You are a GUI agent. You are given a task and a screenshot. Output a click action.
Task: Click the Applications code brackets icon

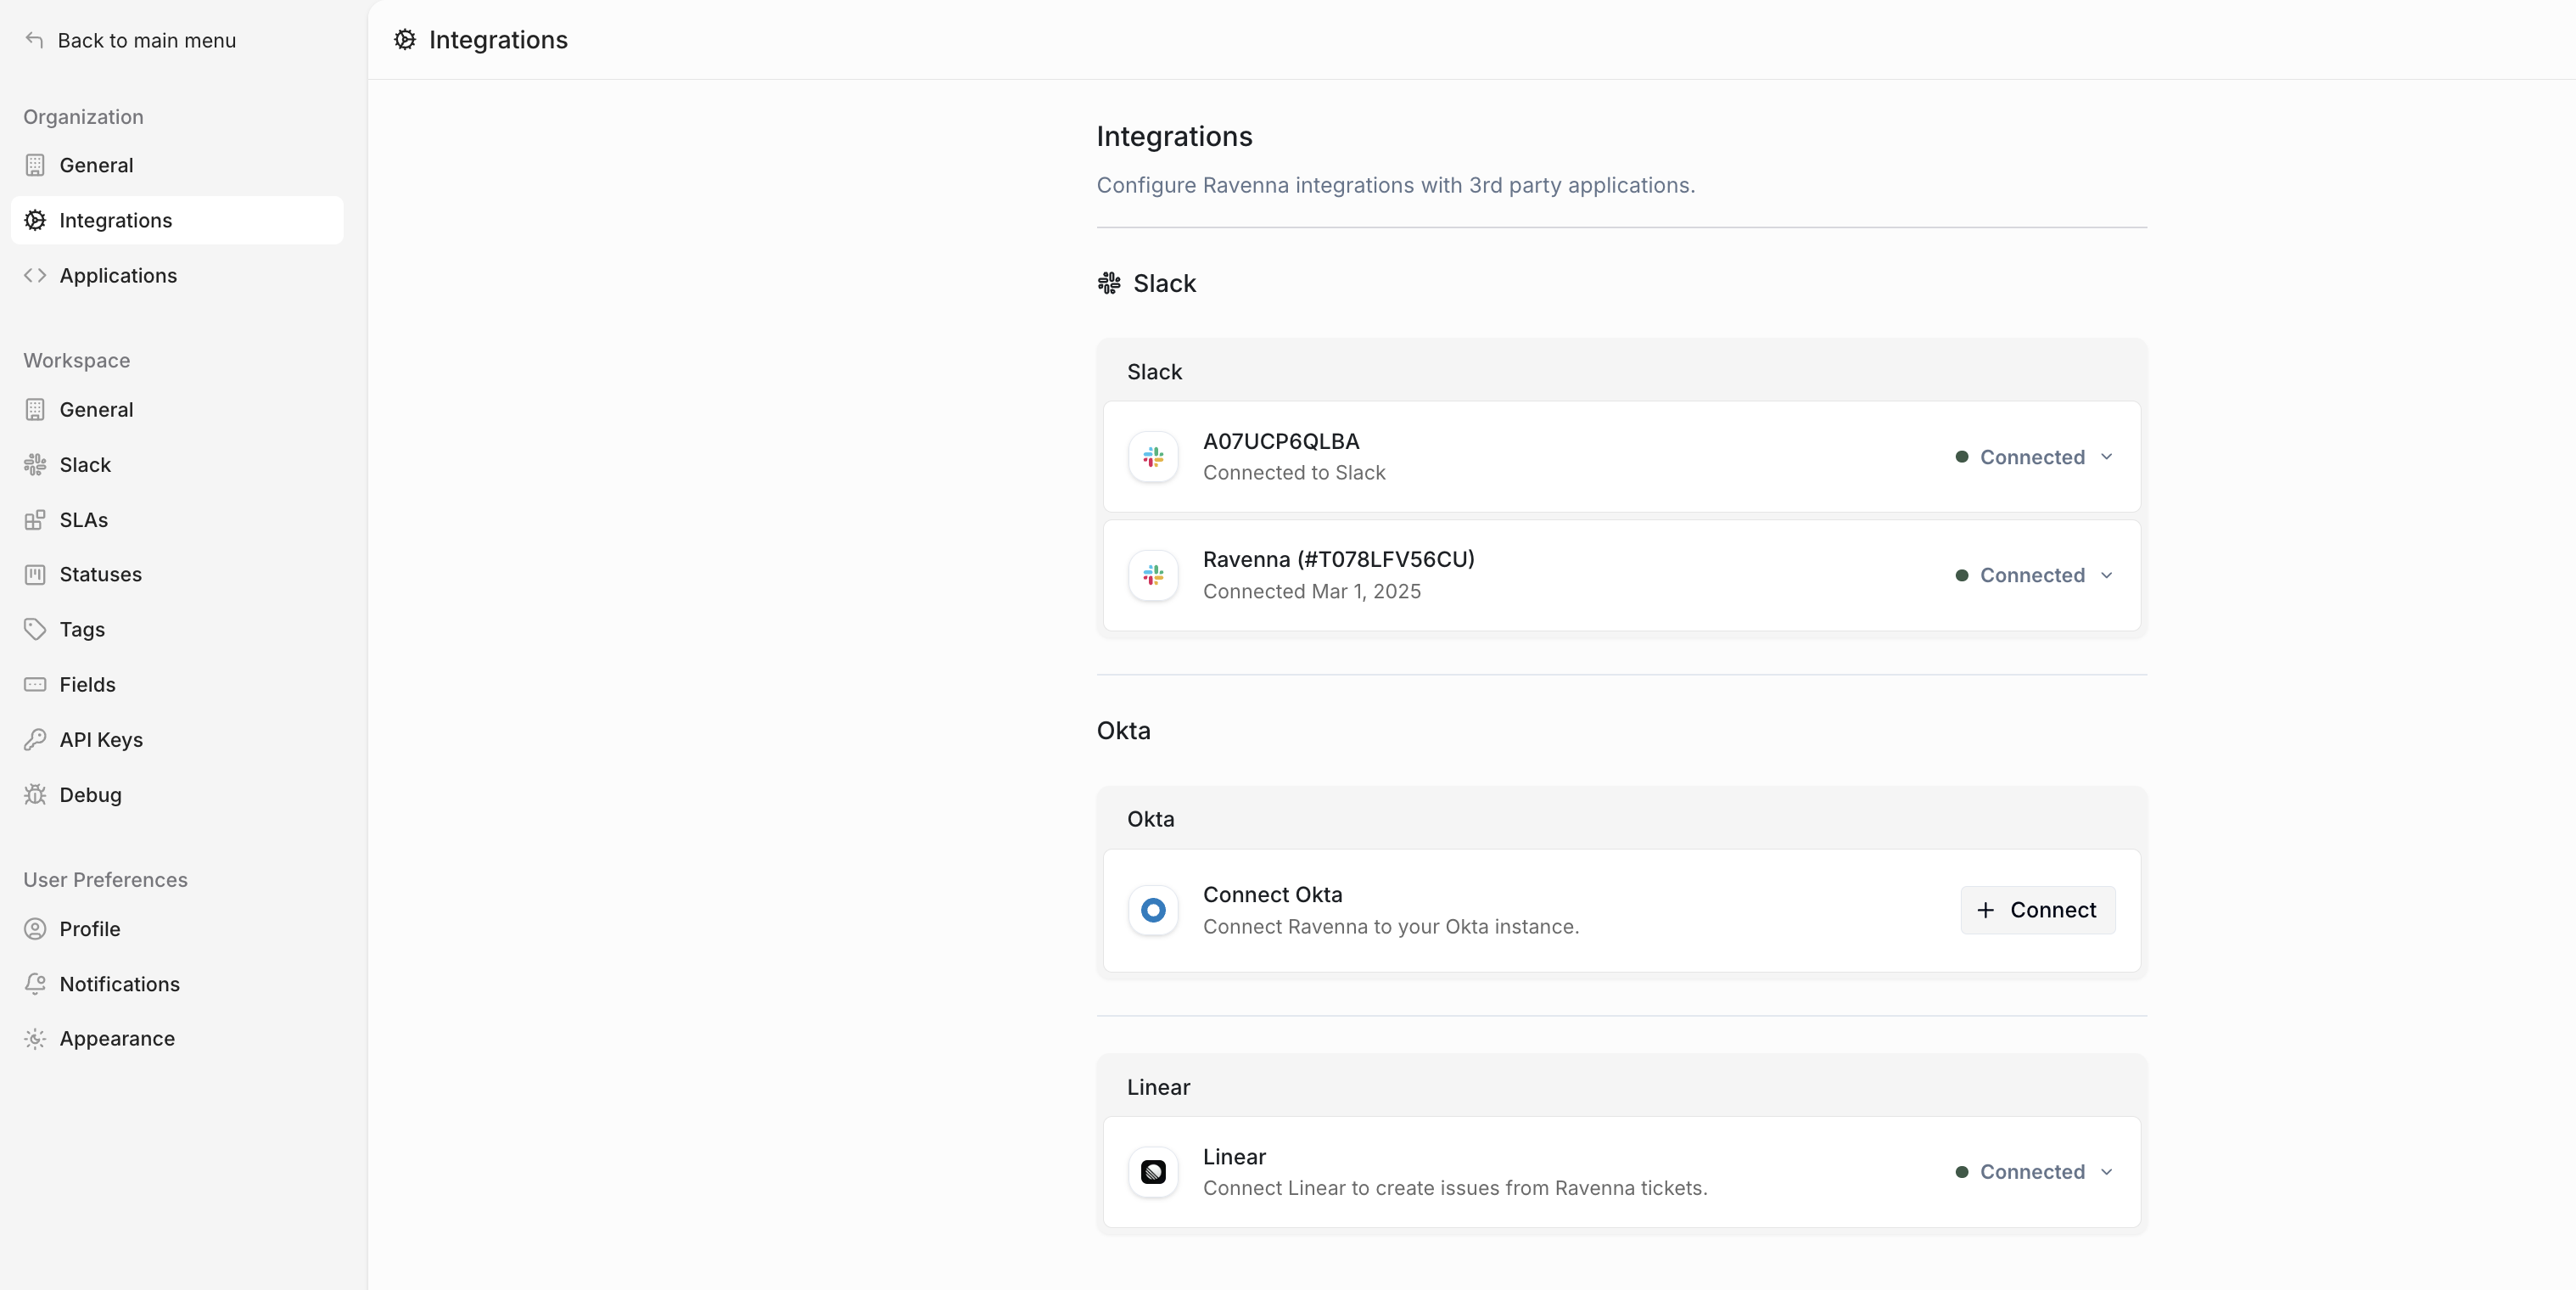point(35,275)
